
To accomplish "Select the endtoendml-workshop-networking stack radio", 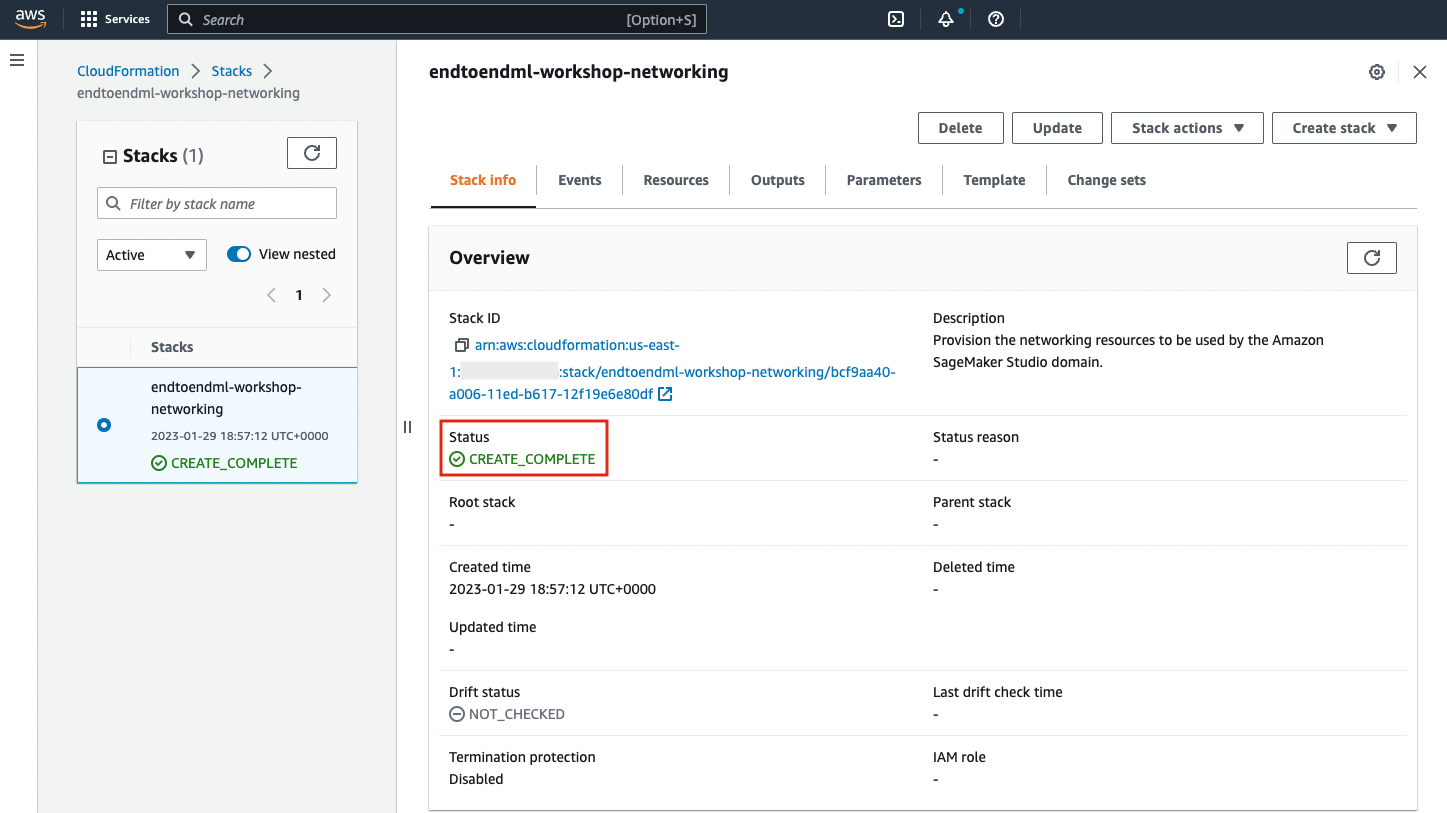I will coord(104,425).
